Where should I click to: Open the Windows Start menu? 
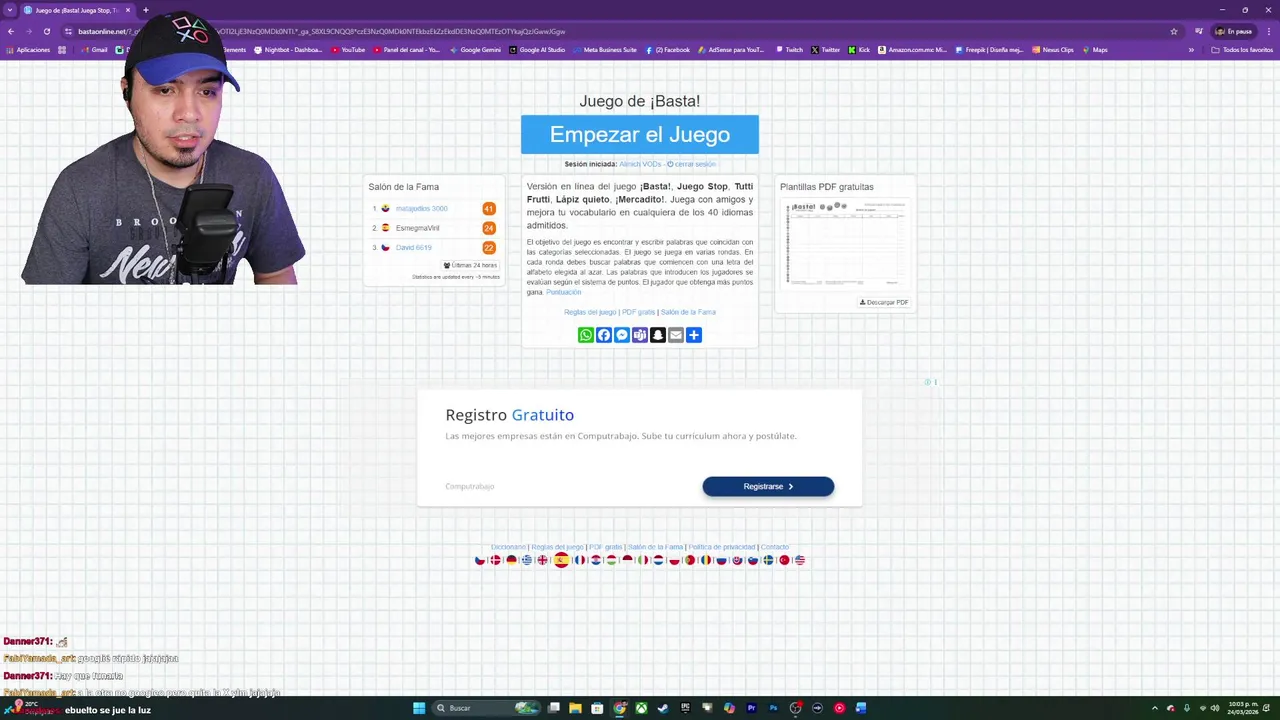(x=419, y=708)
